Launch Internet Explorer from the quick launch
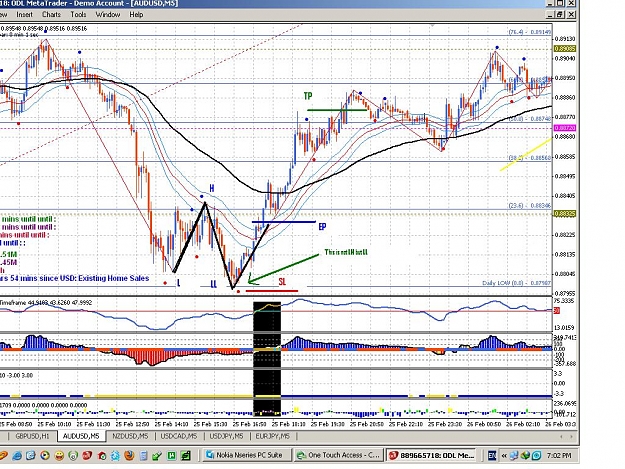 point(17,455)
